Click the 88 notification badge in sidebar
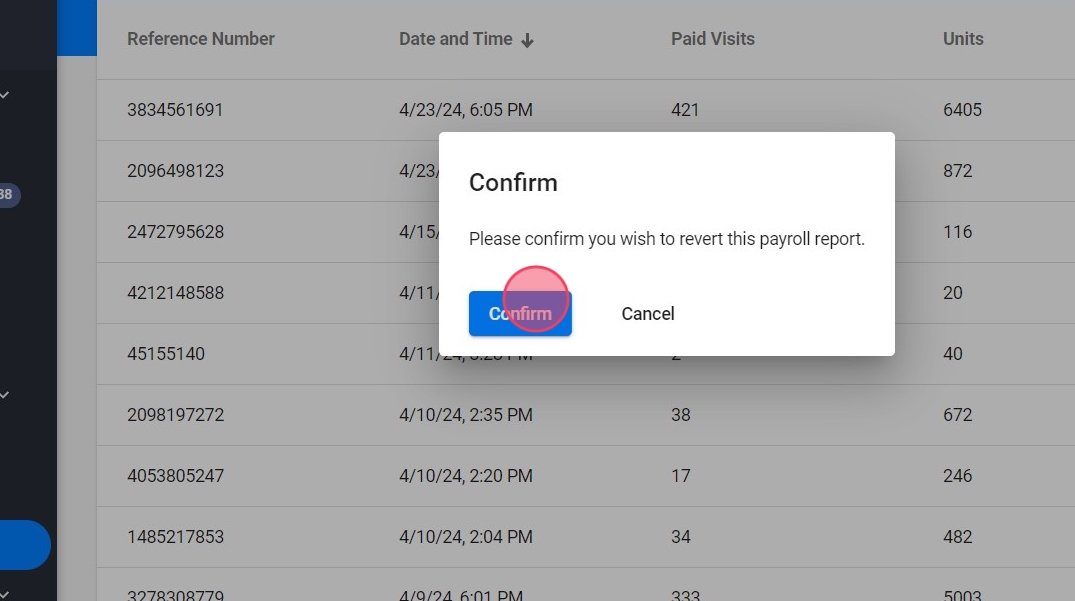 [x=7, y=195]
